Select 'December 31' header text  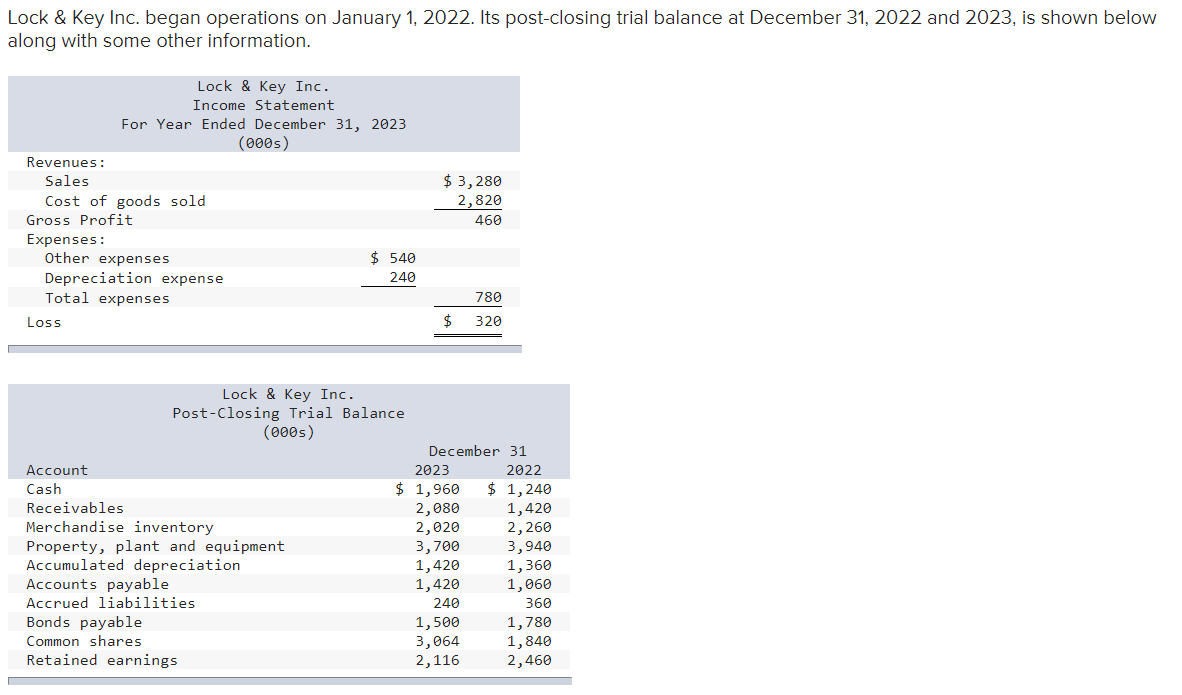(478, 452)
